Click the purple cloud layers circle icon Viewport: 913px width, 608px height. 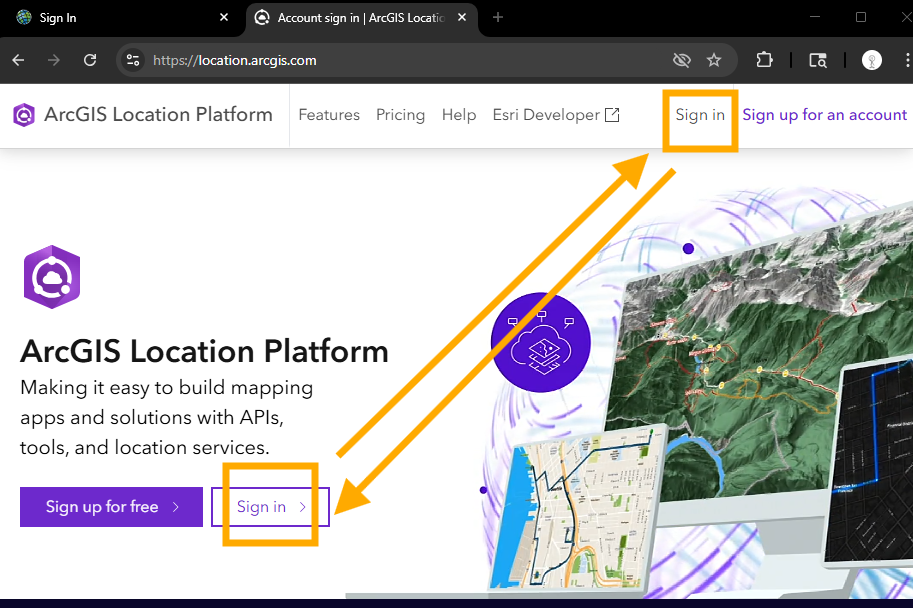click(x=541, y=342)
